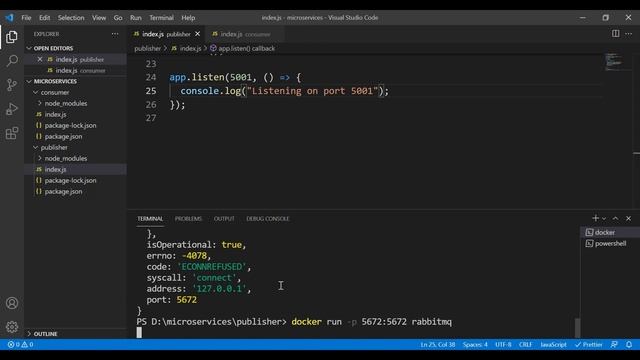640x360 pixels.
Task: Maximize the terminal panel size
Action: (x=616, y=218)
